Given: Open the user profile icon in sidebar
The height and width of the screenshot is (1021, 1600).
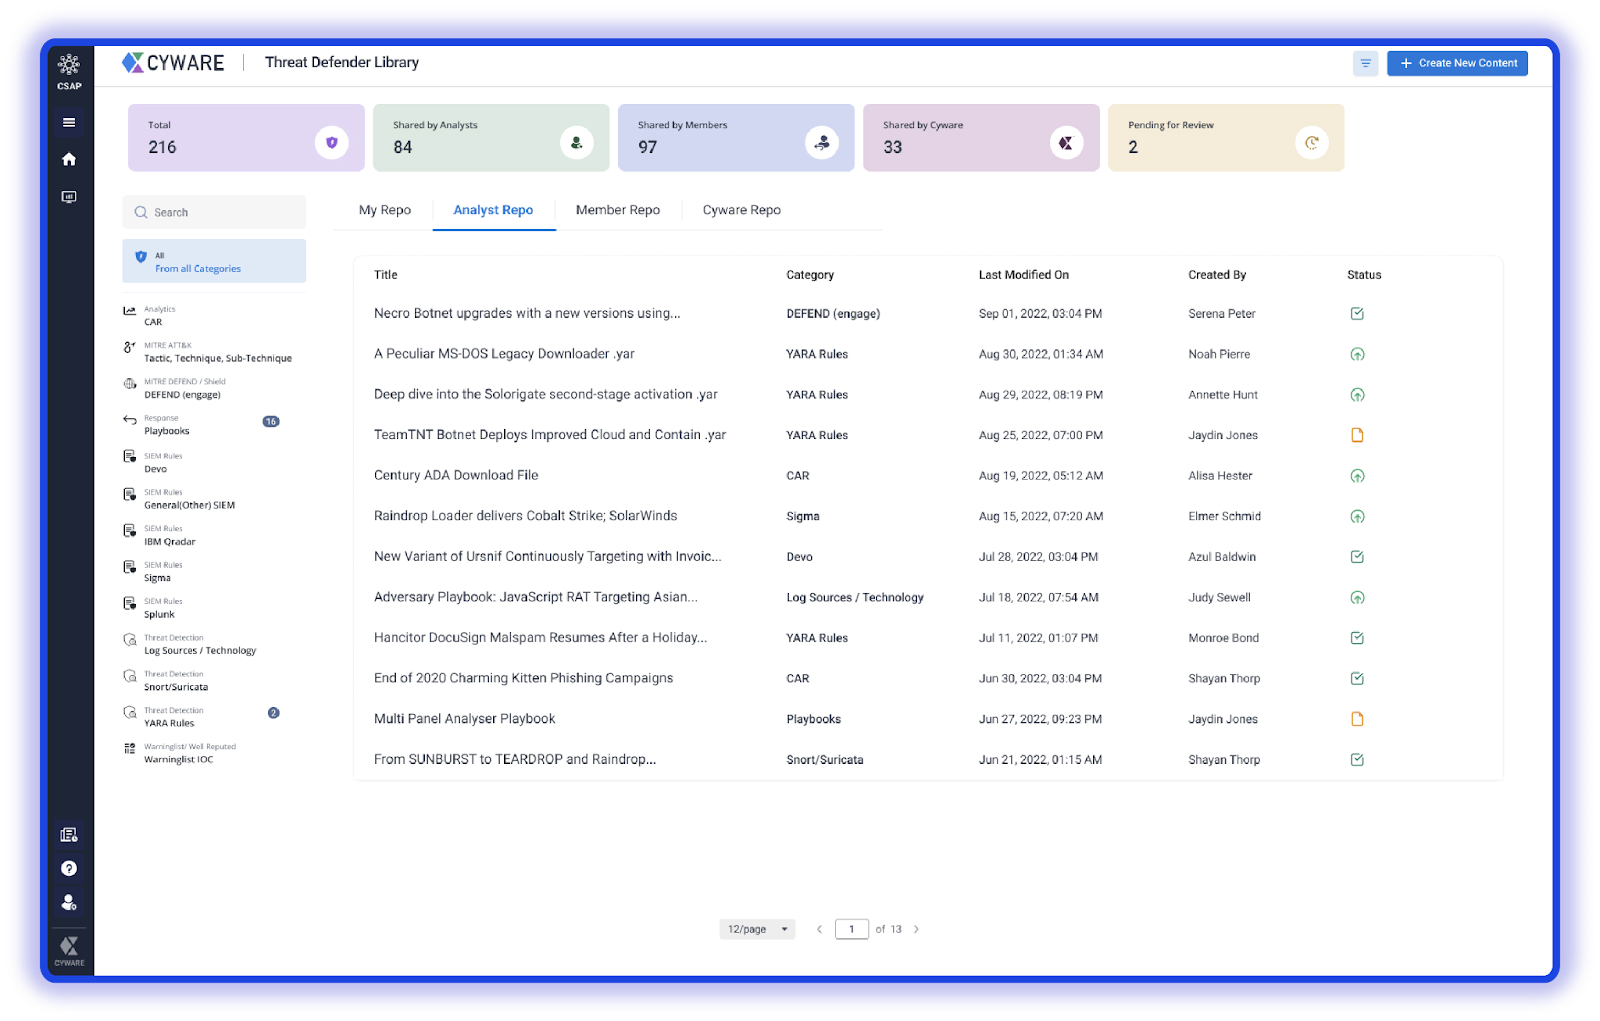Looking at the screenshot, I should pyautogui.click(x=69, y=903).
